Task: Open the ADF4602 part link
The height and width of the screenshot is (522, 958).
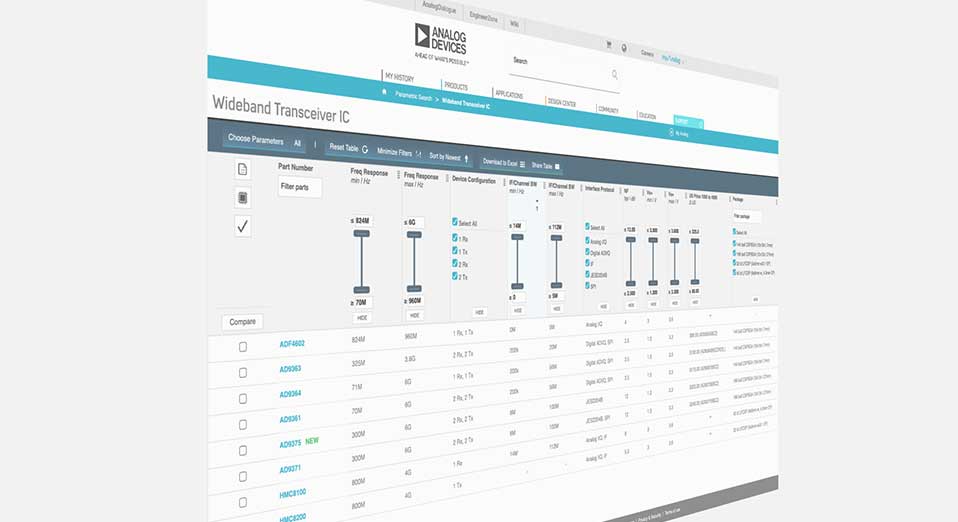Action: 292,344
